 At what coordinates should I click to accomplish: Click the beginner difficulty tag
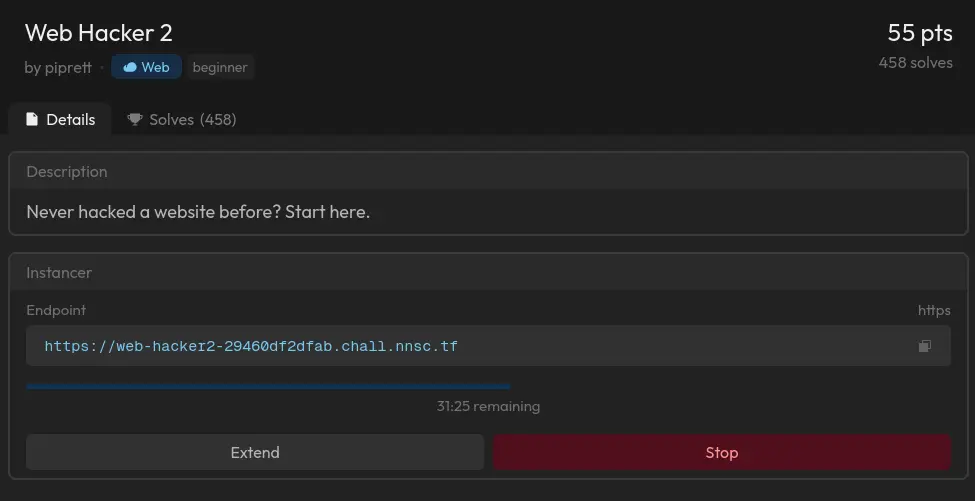[219, 67]
